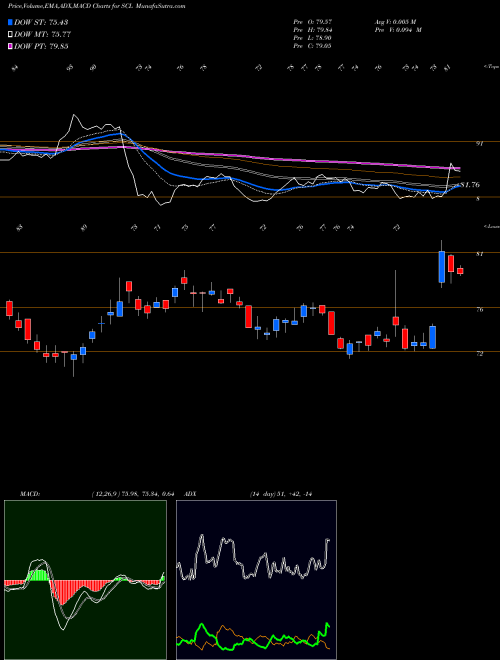Click the ADX panel title label
Viewport: 500px width, 660px height.
click(x=191, y=494)
